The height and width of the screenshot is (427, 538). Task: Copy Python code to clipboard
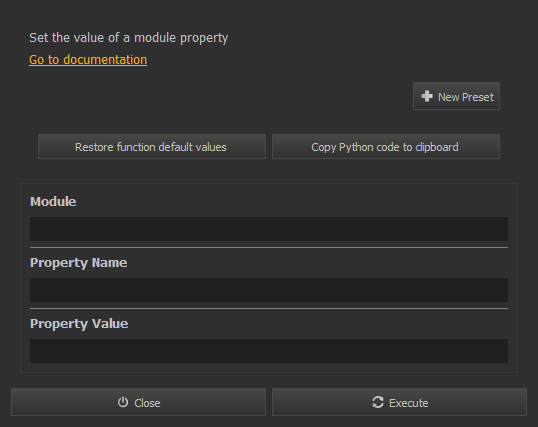pos(386,147)
